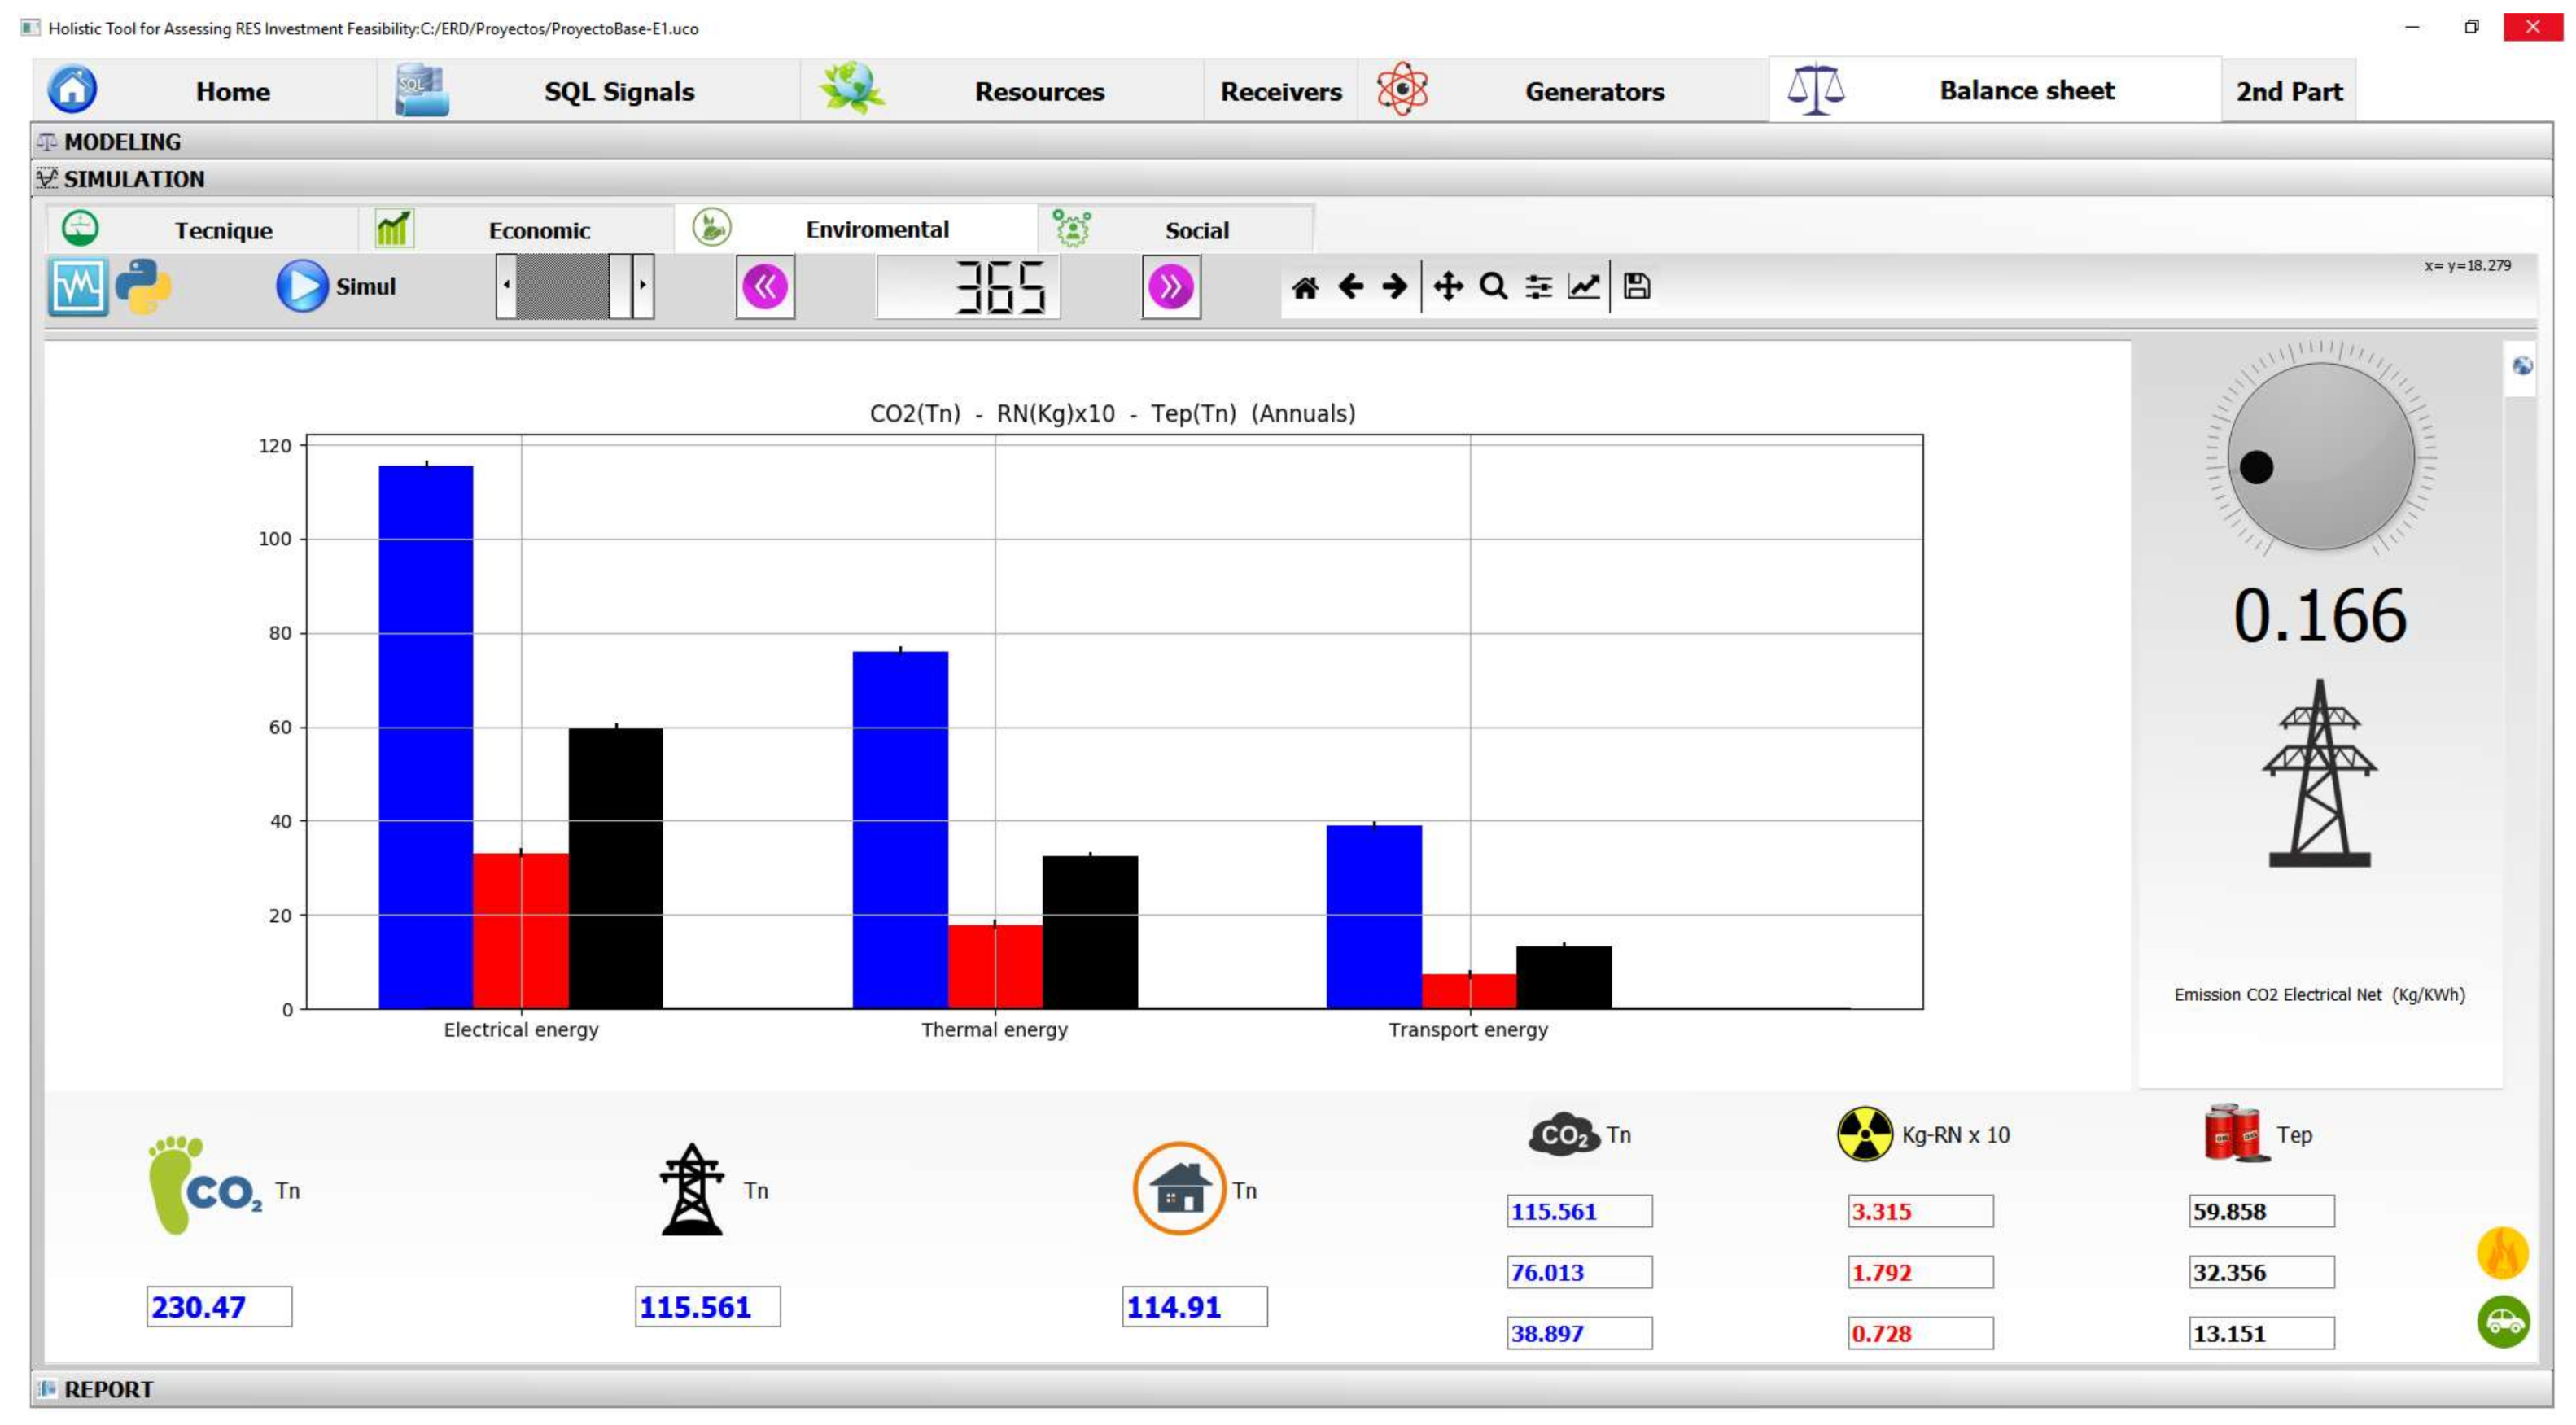Click the horizontal scrollbar slider handle

[x=620, y=286]
